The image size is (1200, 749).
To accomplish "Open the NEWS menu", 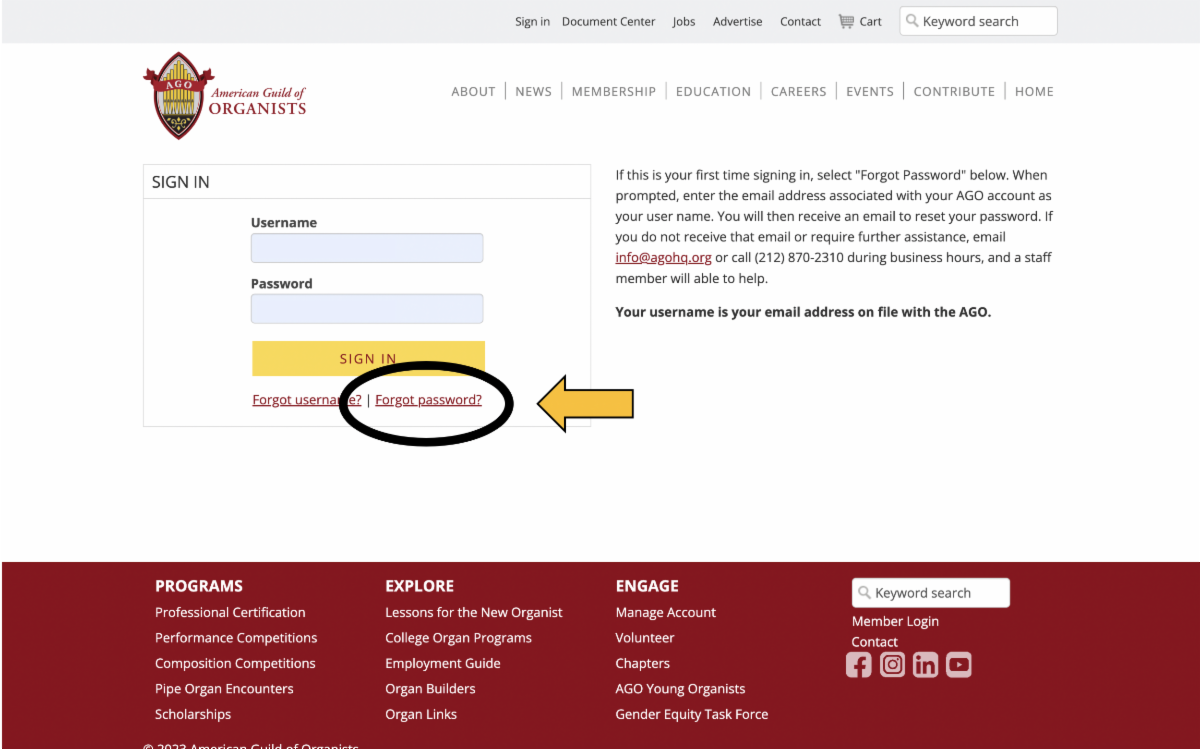I will [533, 91].
